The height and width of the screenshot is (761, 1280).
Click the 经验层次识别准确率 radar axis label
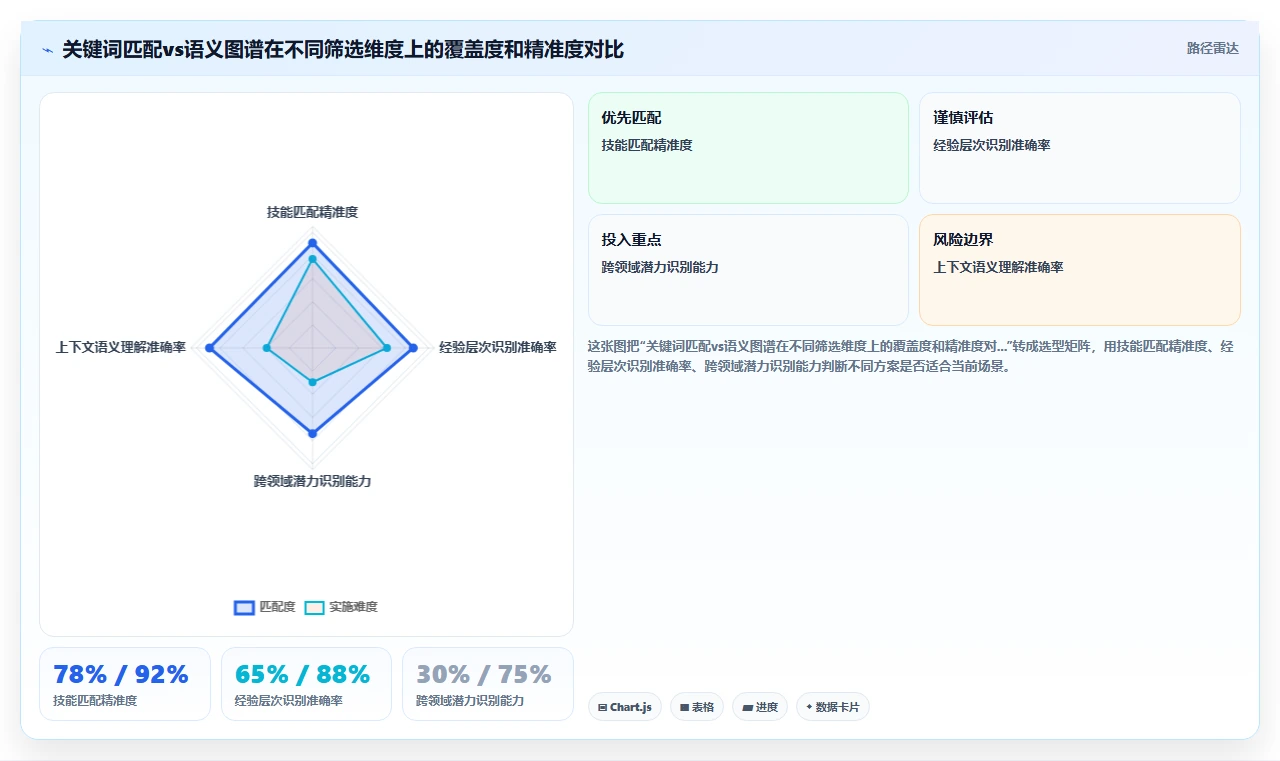pyautogui.click(x=497, y=347)
